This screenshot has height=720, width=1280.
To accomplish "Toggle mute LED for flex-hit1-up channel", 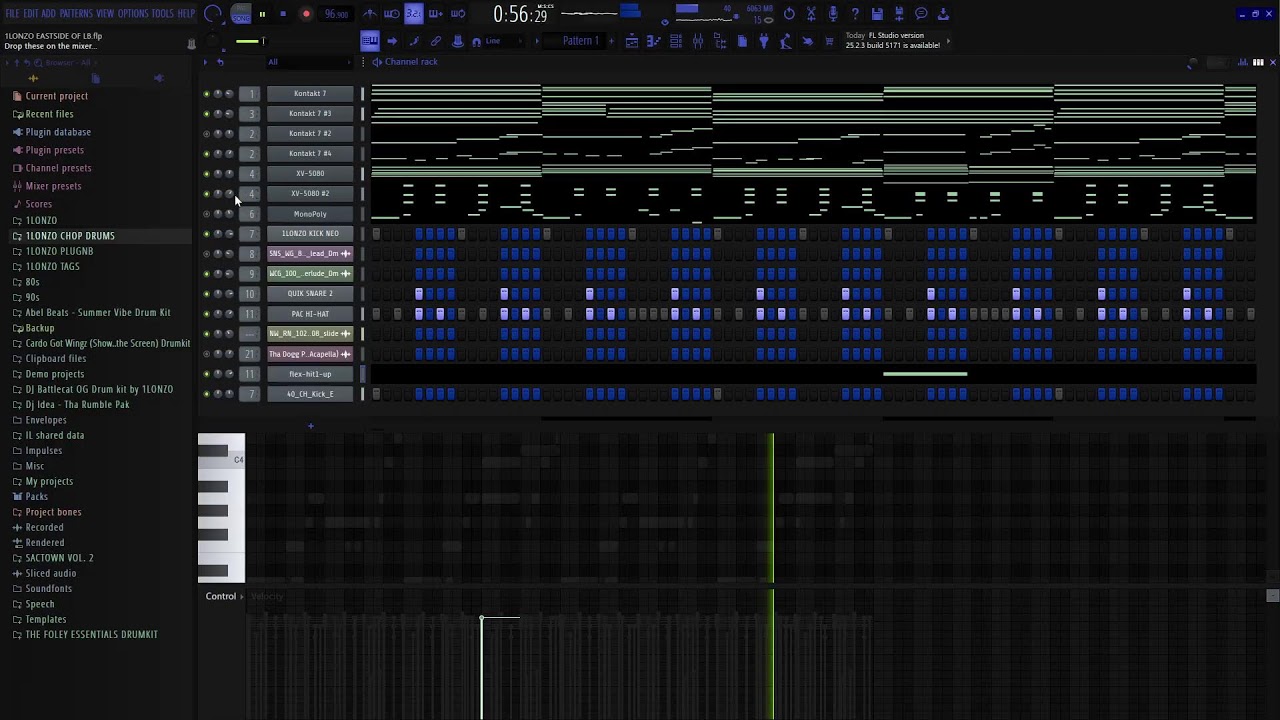I will (x=207, y=374).
